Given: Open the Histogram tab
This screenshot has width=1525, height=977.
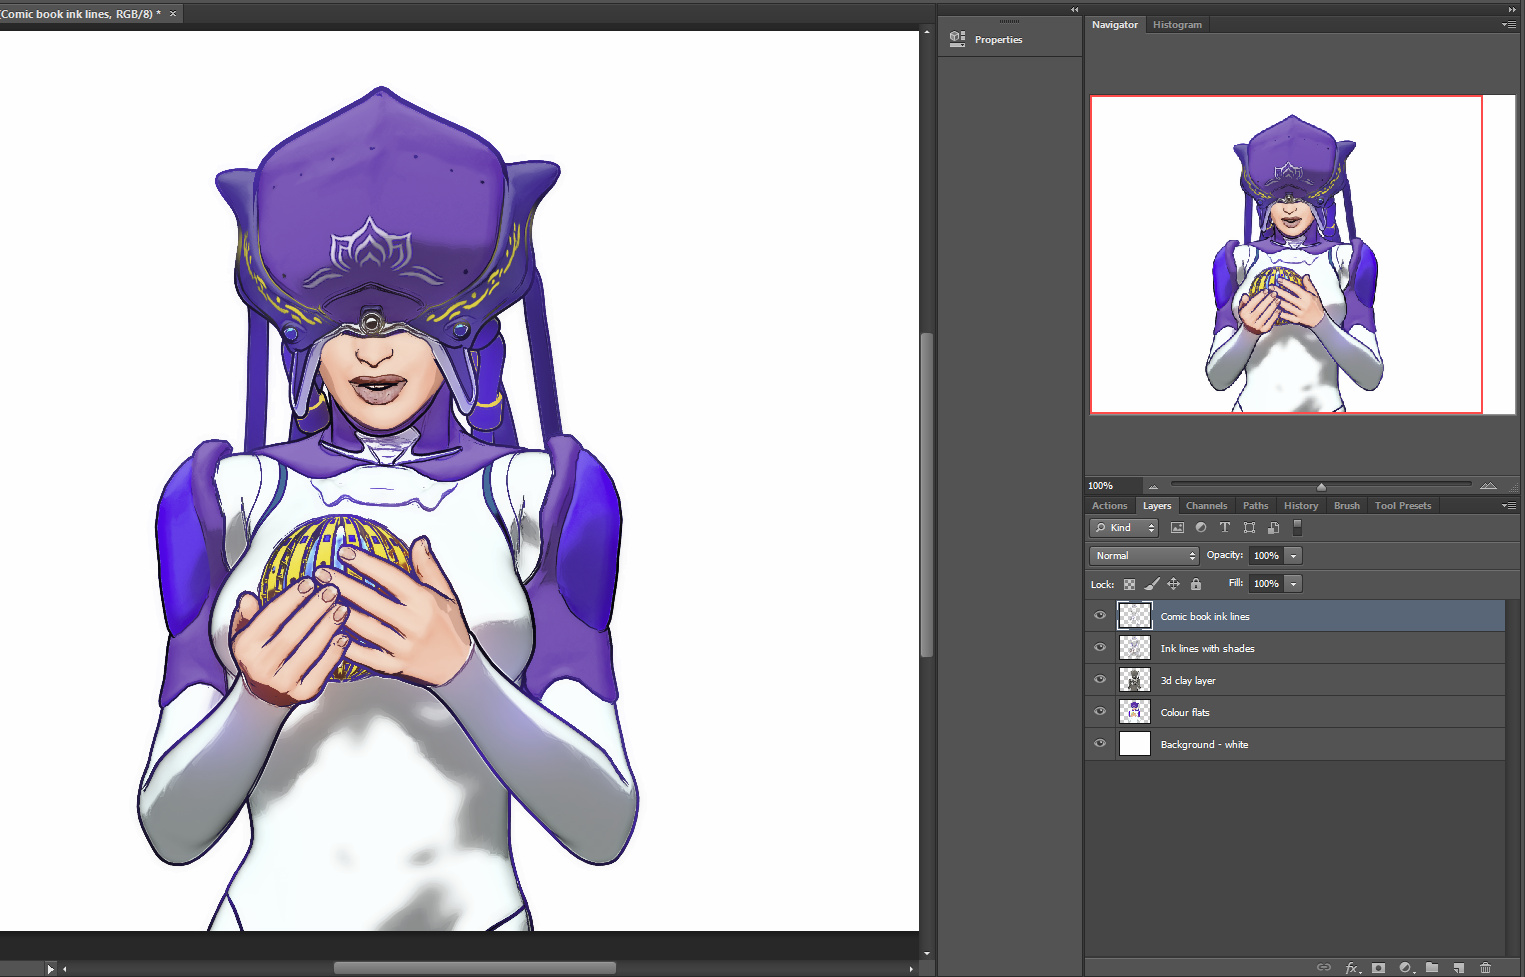Looking at the screenshot, I should point(1177,25).
